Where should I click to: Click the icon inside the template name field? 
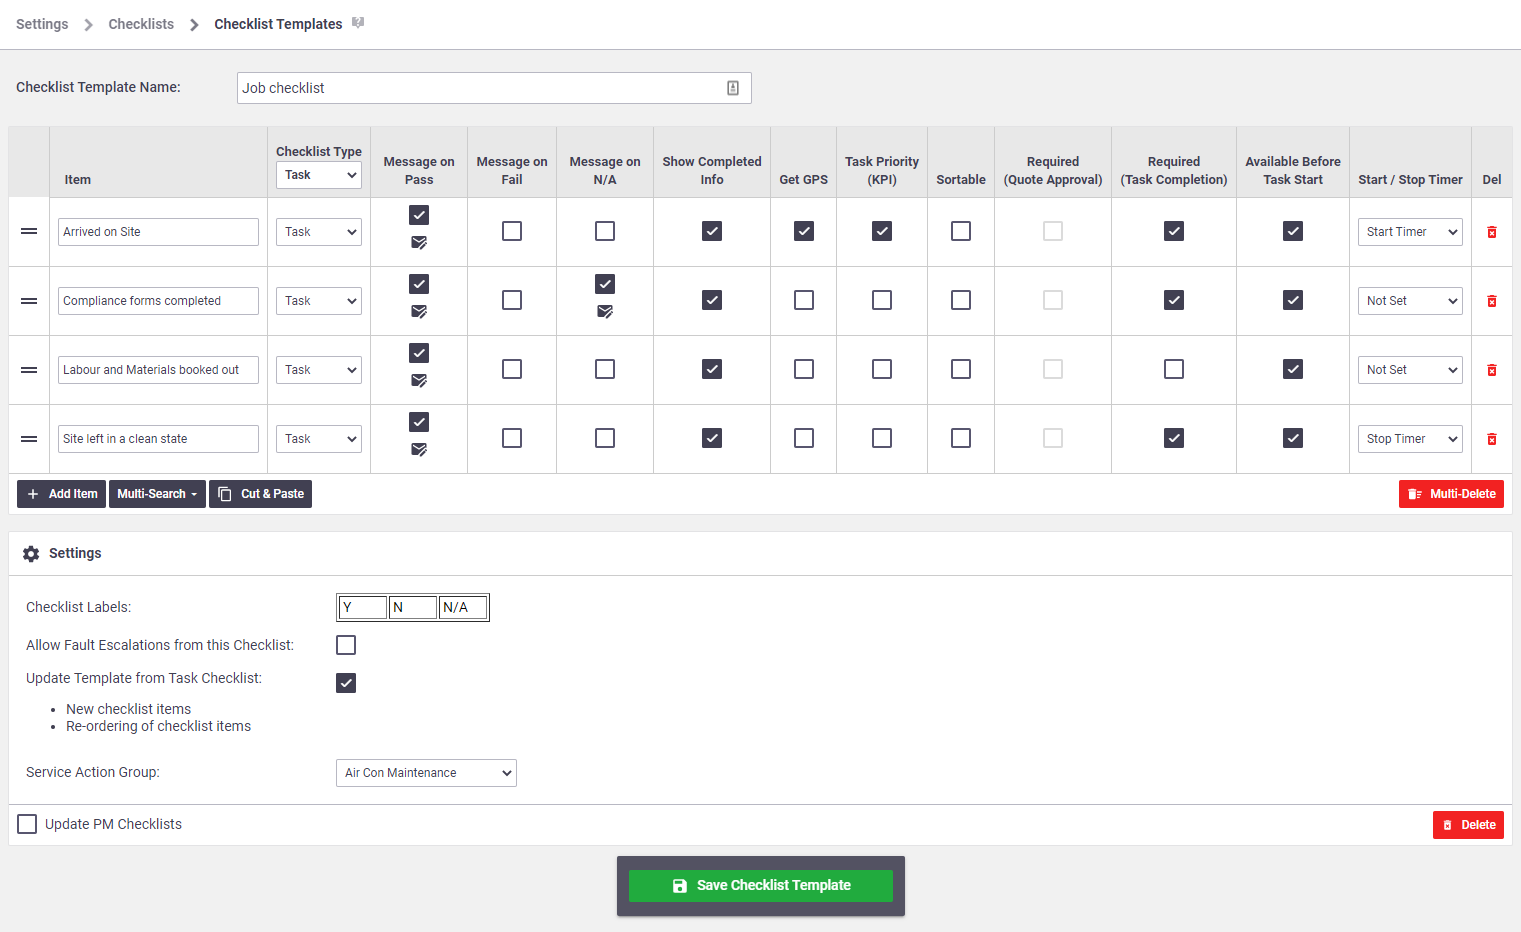733,88
